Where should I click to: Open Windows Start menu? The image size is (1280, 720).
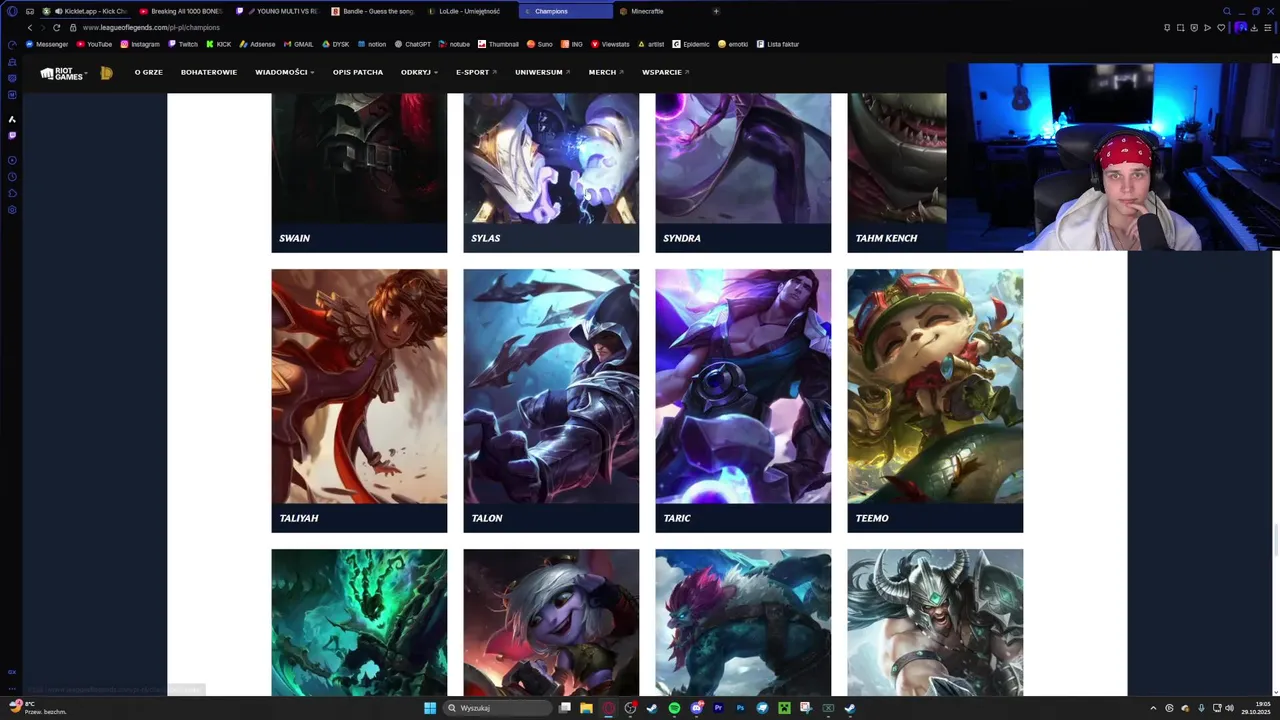point(430,708)
